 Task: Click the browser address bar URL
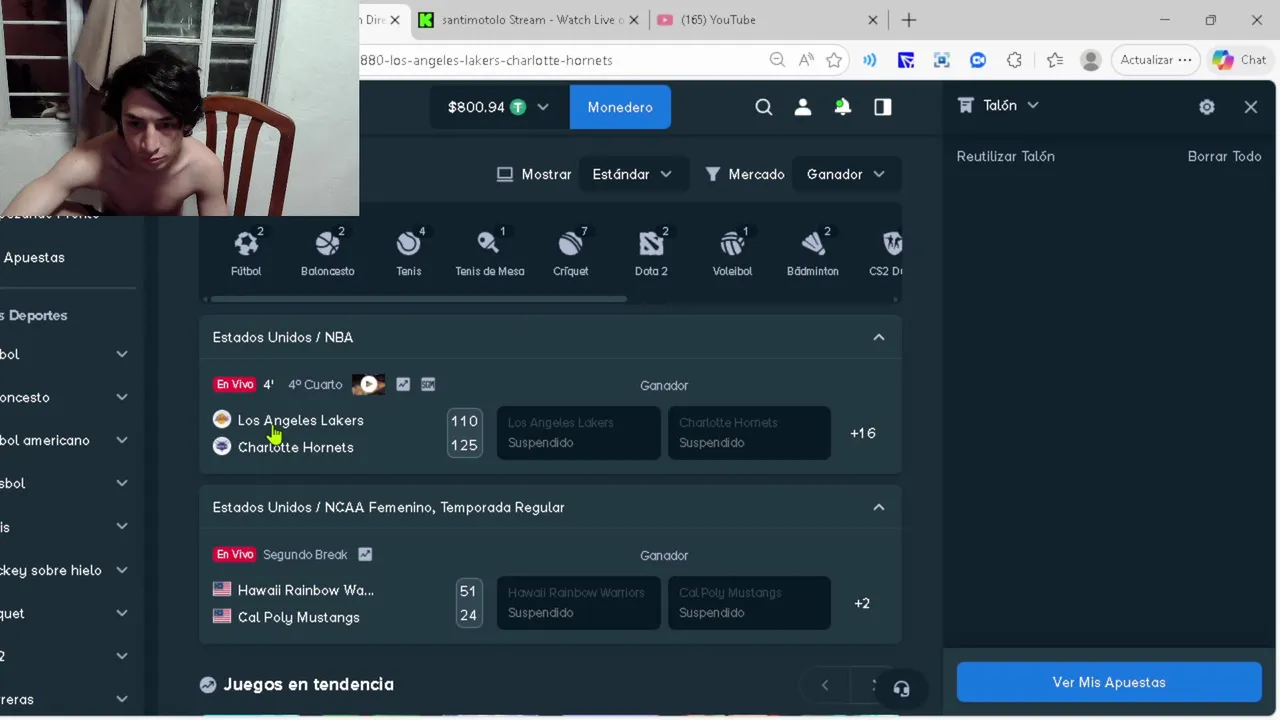[x=486, y=60]
